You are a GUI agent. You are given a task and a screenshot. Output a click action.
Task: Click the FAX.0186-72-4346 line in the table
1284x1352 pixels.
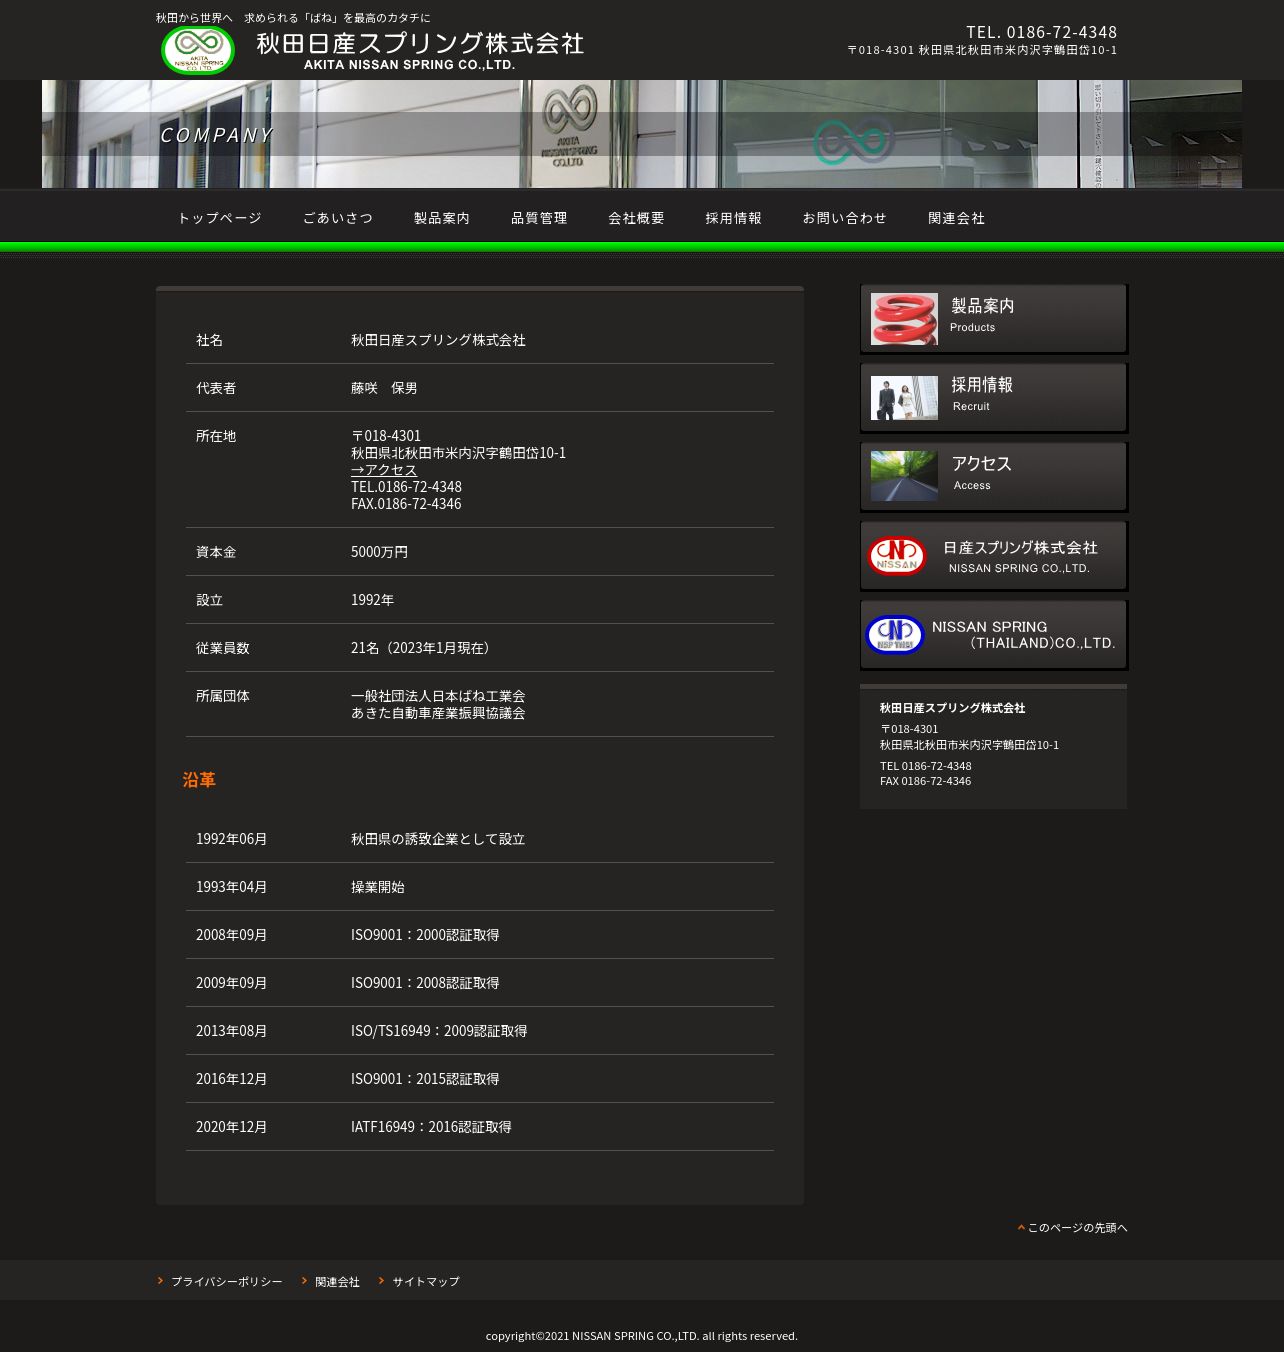pyautogui.click(x=406, y=504)
